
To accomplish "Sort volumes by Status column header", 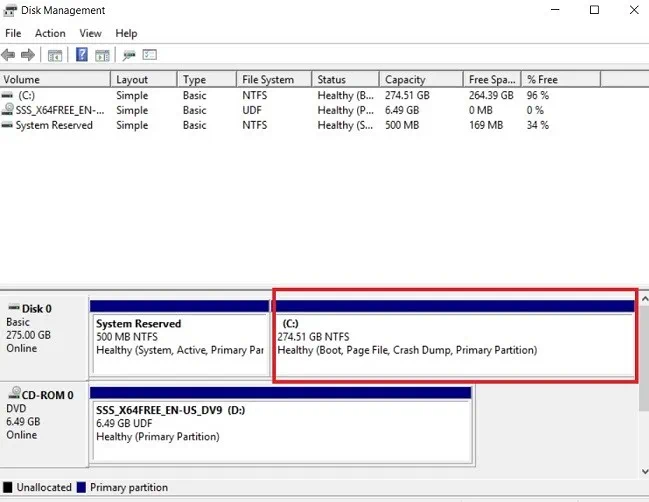I will tap(331, 80).
